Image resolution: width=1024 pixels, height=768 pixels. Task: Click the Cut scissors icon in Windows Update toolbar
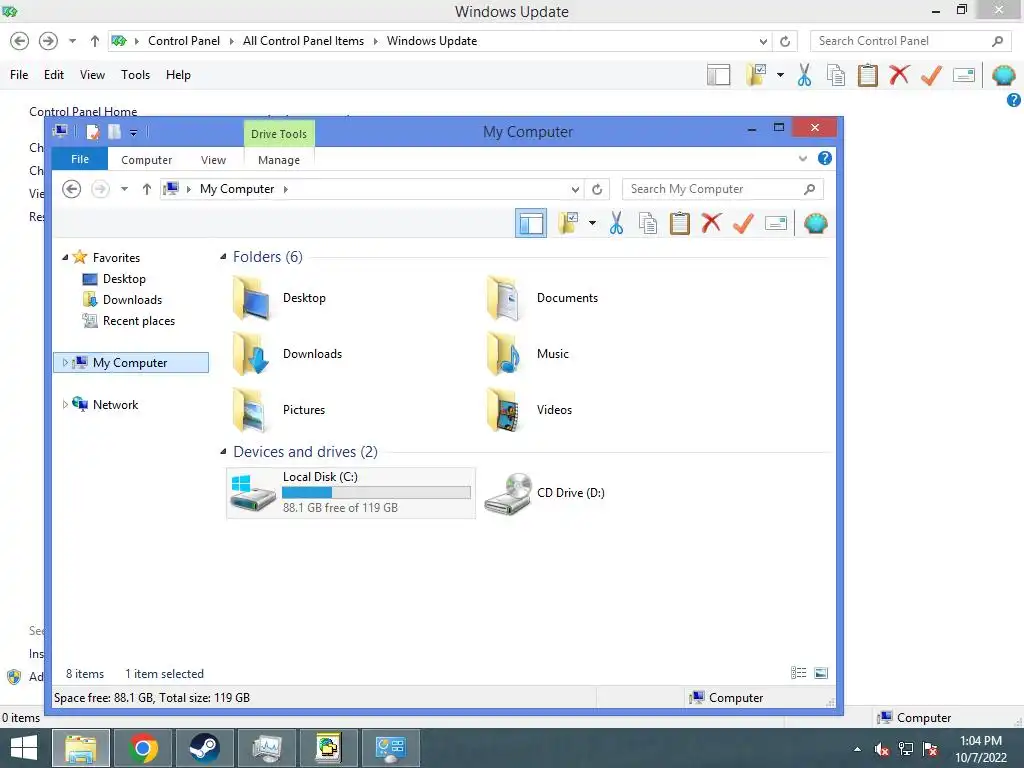point(804,75)
